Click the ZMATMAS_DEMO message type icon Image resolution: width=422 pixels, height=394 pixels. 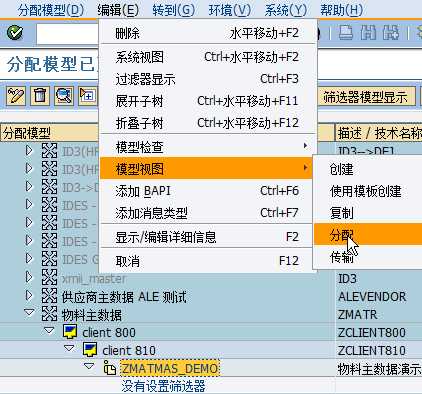[x=110, y=368]
